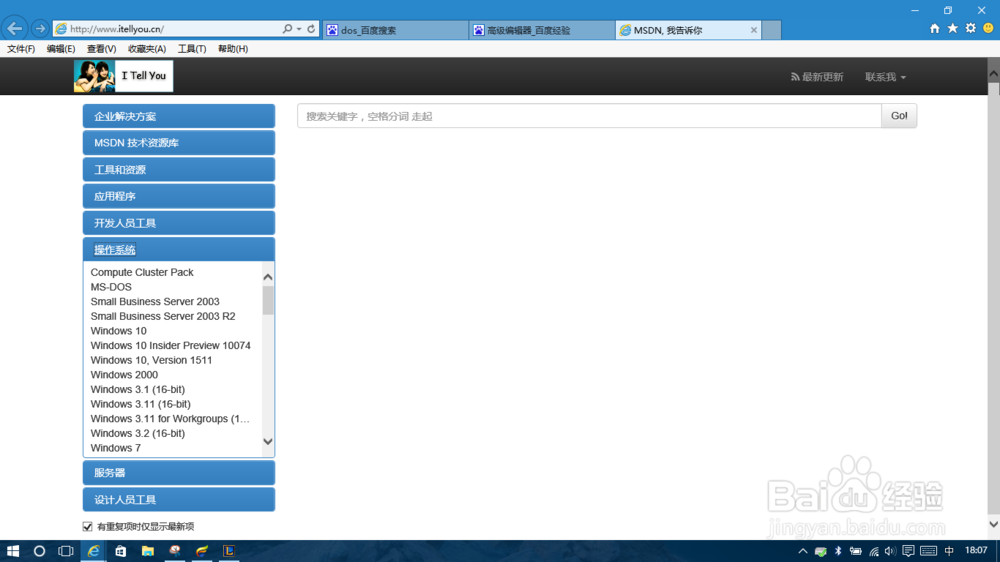Screen dimensions: 1000x562
Task: Switch to the dos_百度搜索 tab
Action: (x=395, y=30)
